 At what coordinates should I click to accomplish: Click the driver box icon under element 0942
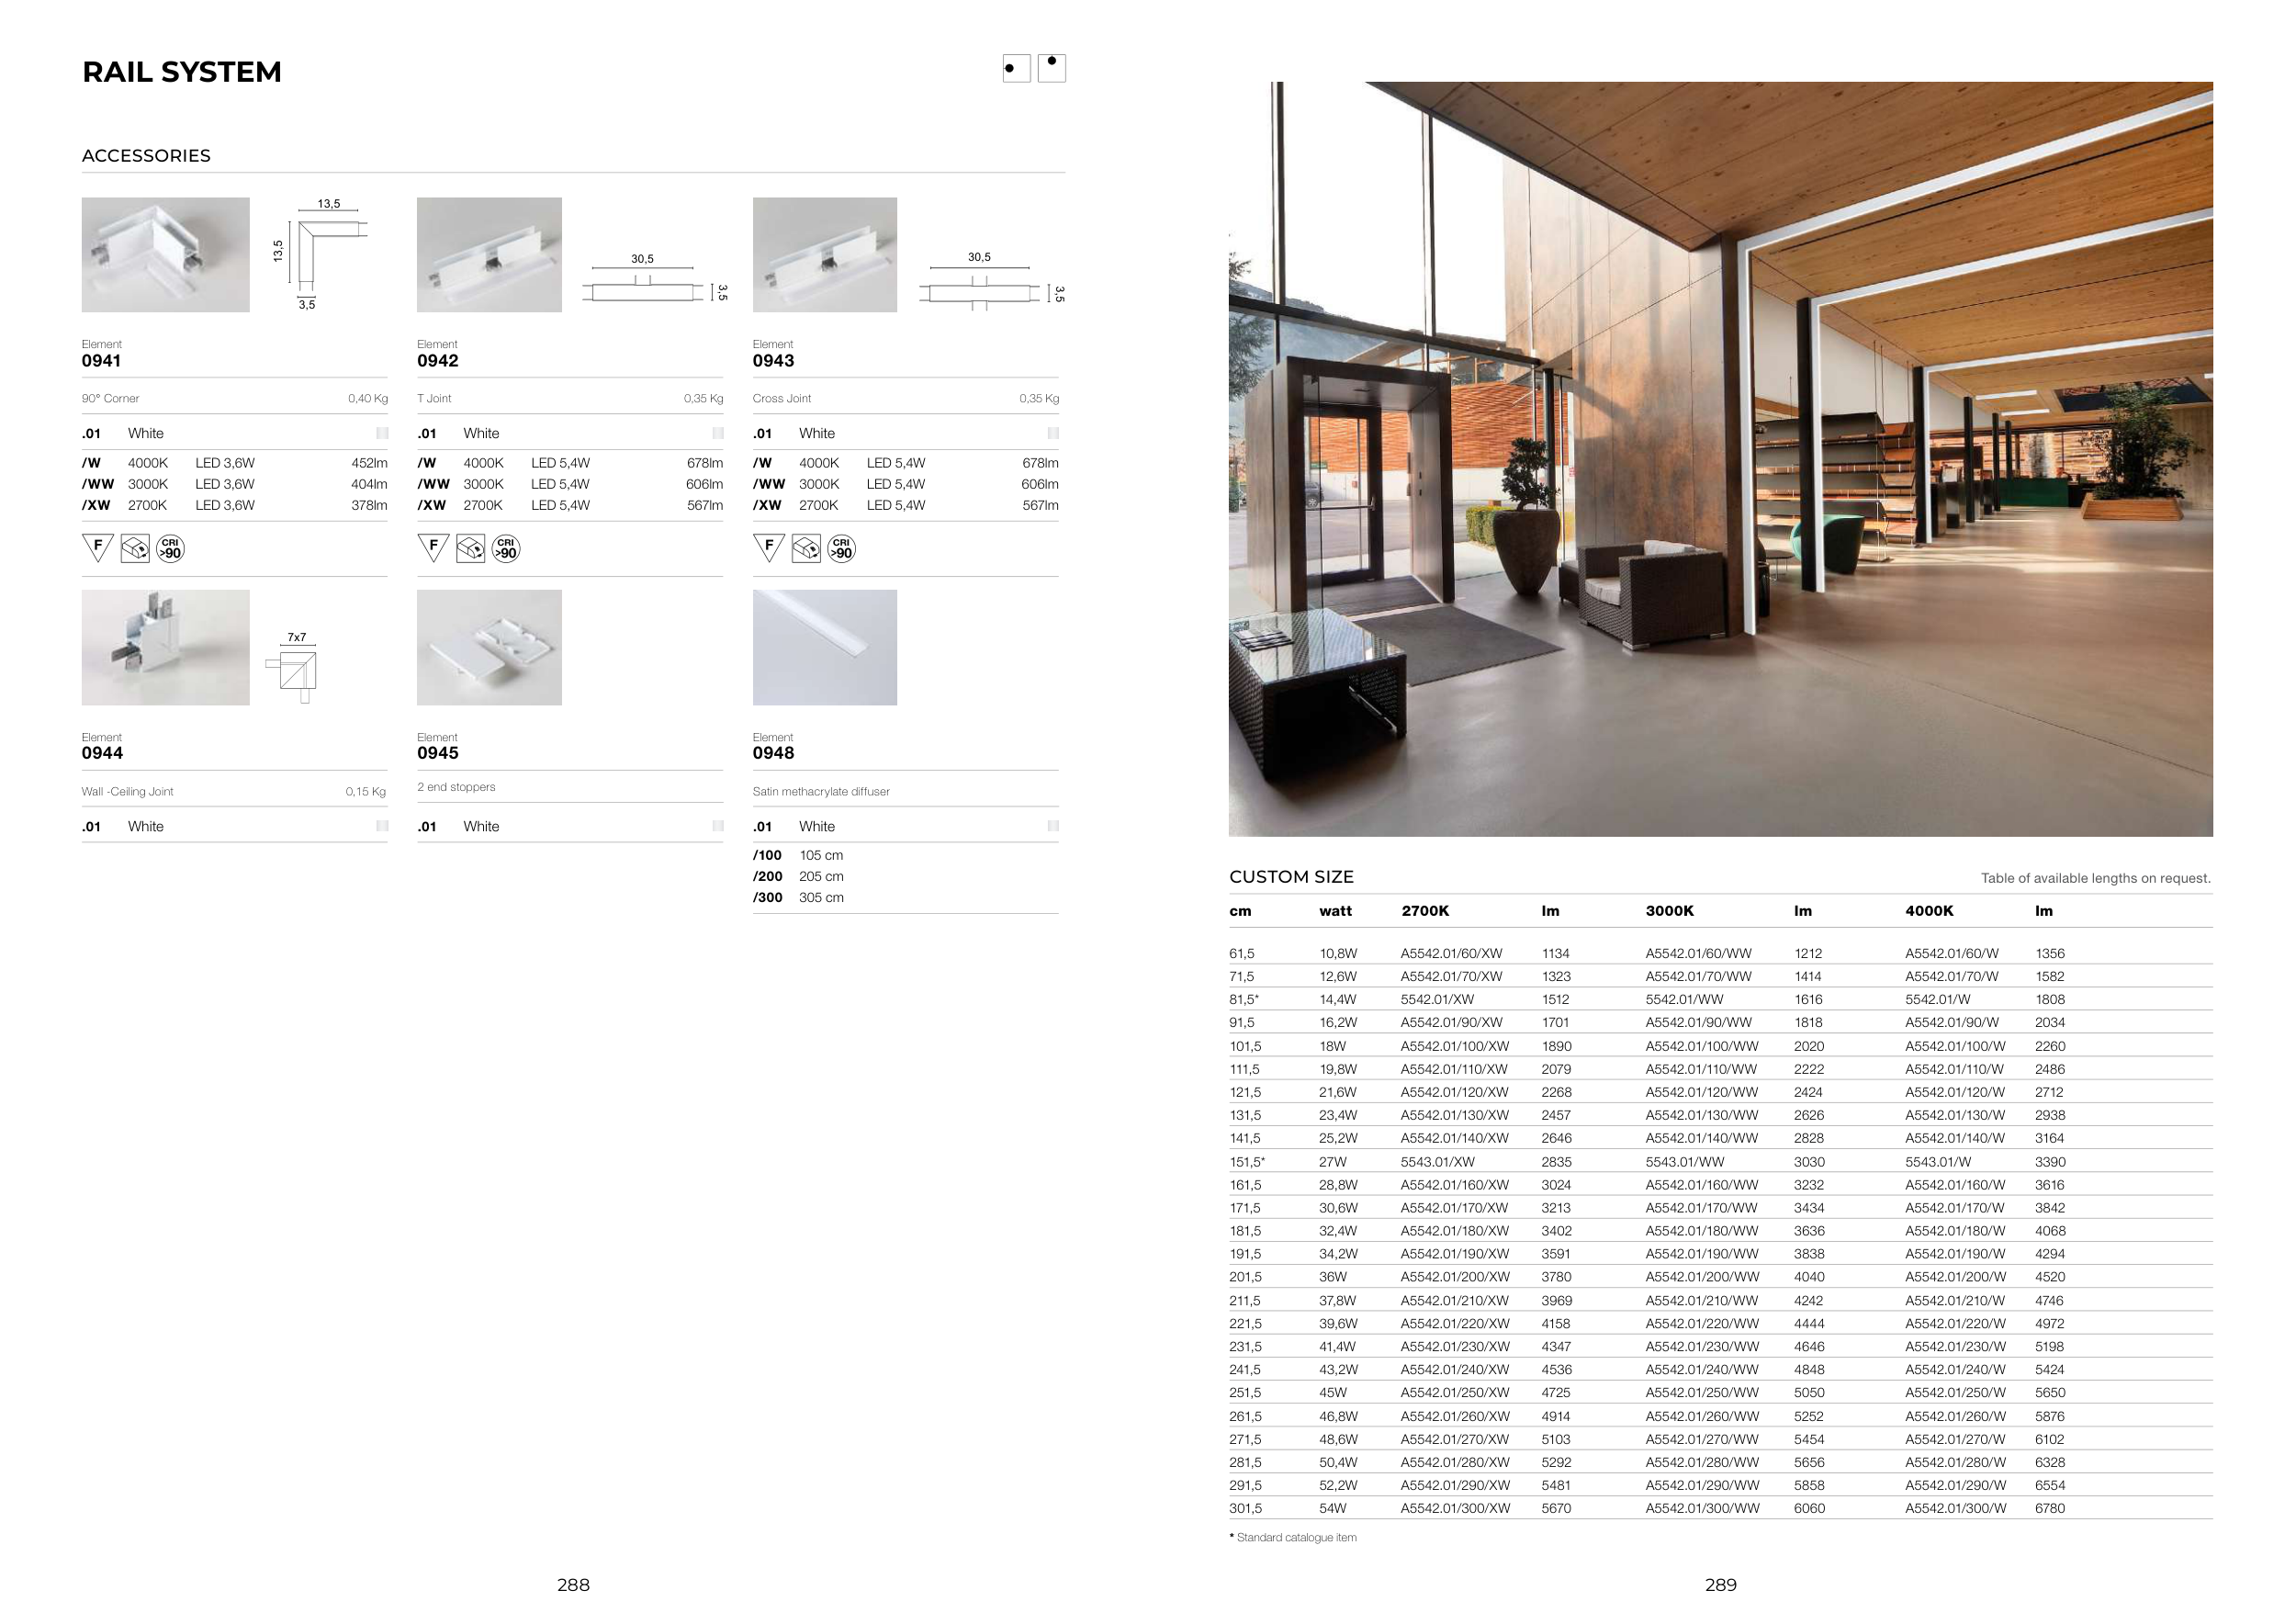point(470,548)
